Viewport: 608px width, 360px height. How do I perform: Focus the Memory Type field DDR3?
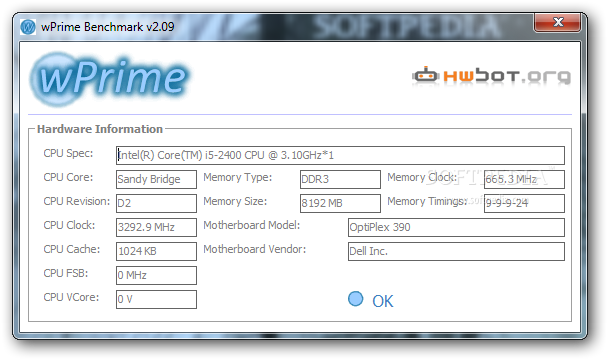[340, 179]
